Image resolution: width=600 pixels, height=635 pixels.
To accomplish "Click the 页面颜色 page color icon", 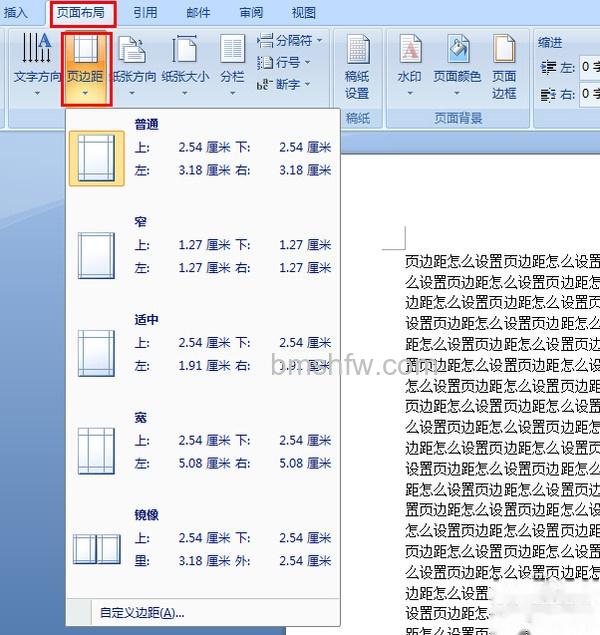I will pyautogui.click(x=458, y=49).
